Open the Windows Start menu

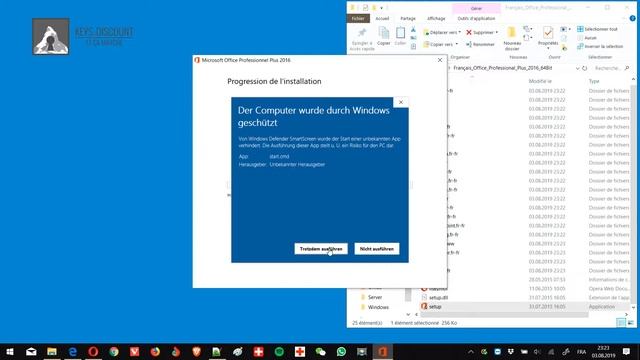point(10,351)
